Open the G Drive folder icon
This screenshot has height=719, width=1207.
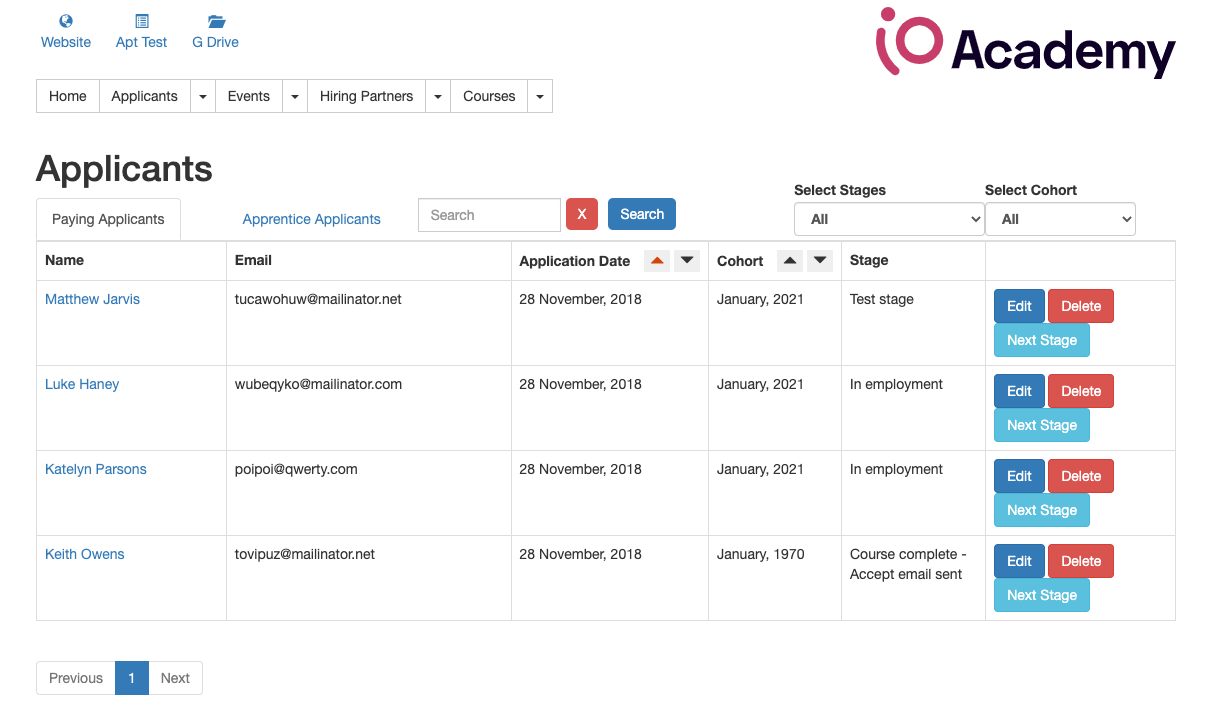[x=214, y=21]
